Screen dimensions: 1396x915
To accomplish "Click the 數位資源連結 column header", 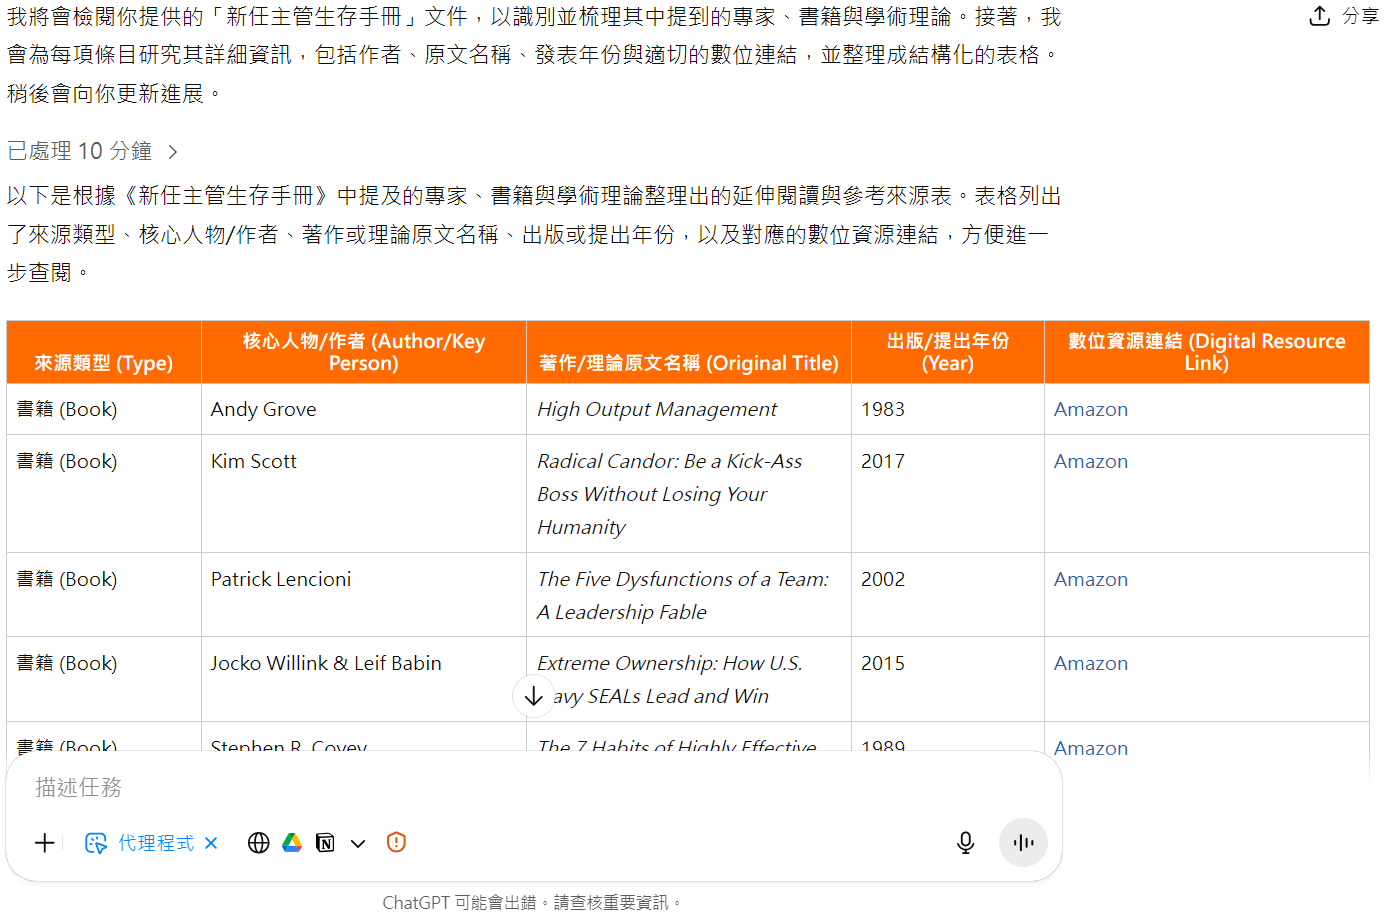I will point(1207,352).
